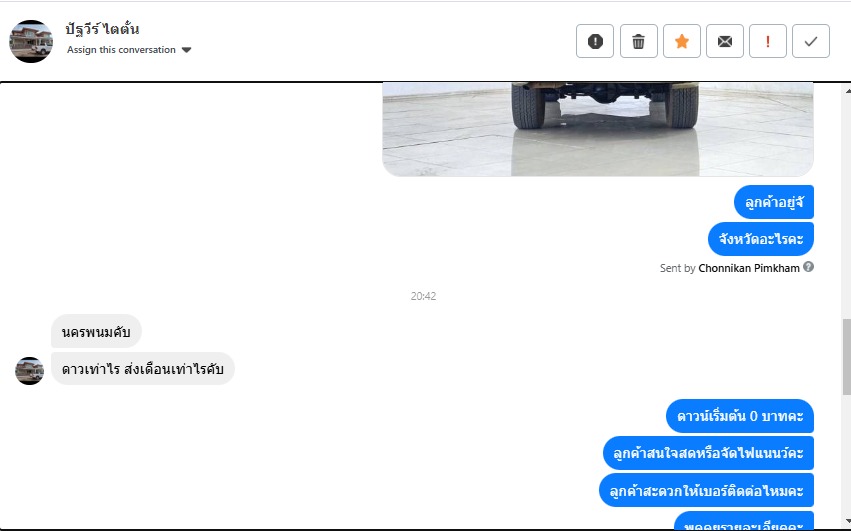Click the scrollbar down arrow of chat pane
The height and width of the screenshot is (531, 851).
point(847,522)
